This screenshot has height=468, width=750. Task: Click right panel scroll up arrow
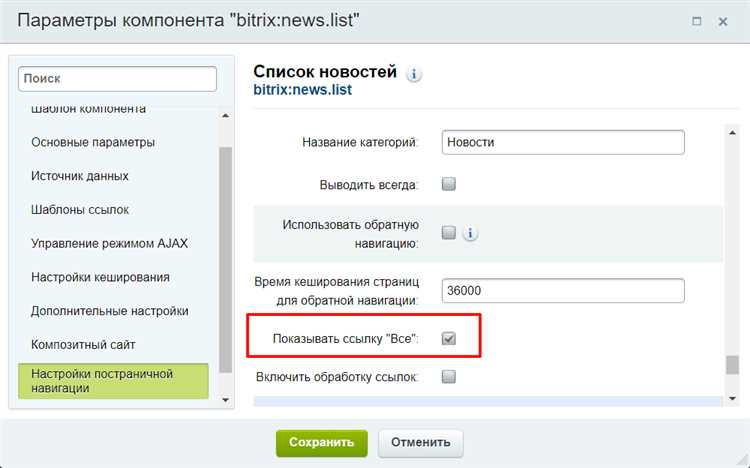click(732, 133)
